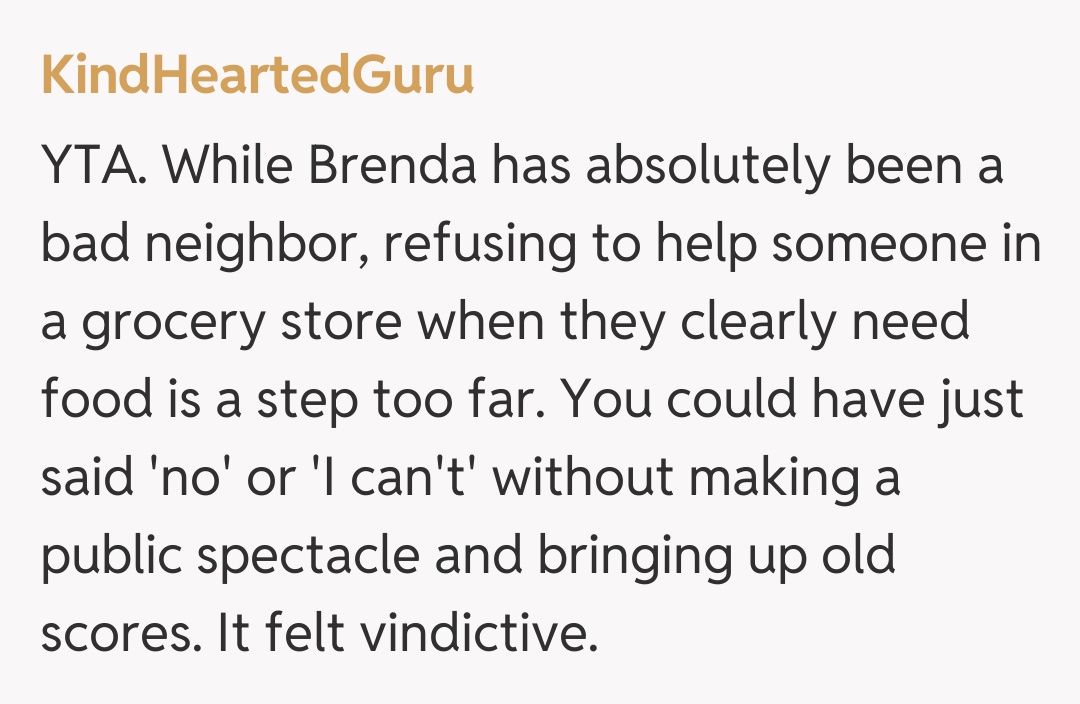
Task: Click the word 'food' in the comment
Action: pyautogui.click(x=96, y=401)
